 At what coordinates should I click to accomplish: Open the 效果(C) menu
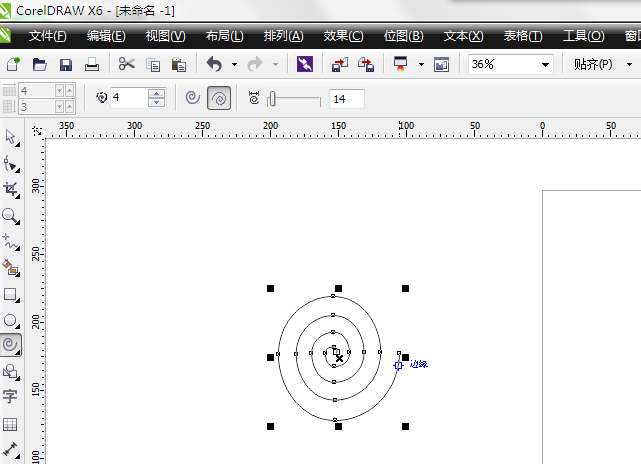(343, 36)
